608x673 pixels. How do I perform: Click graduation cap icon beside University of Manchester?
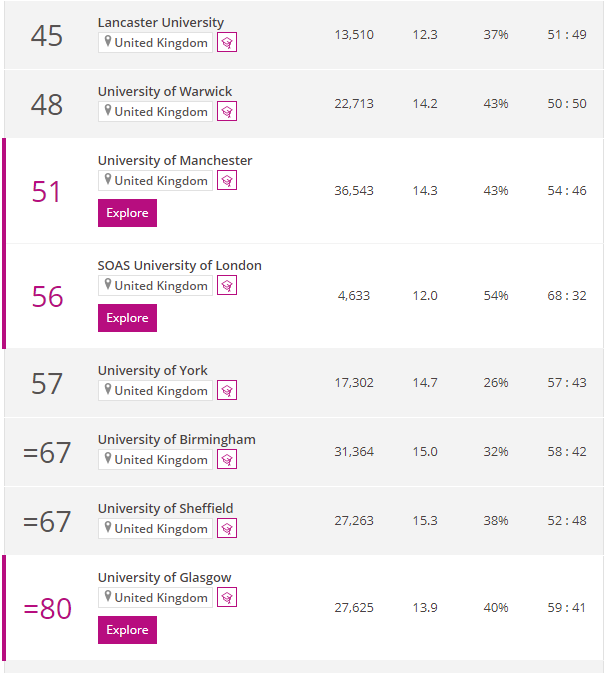[x=227, y=180]
